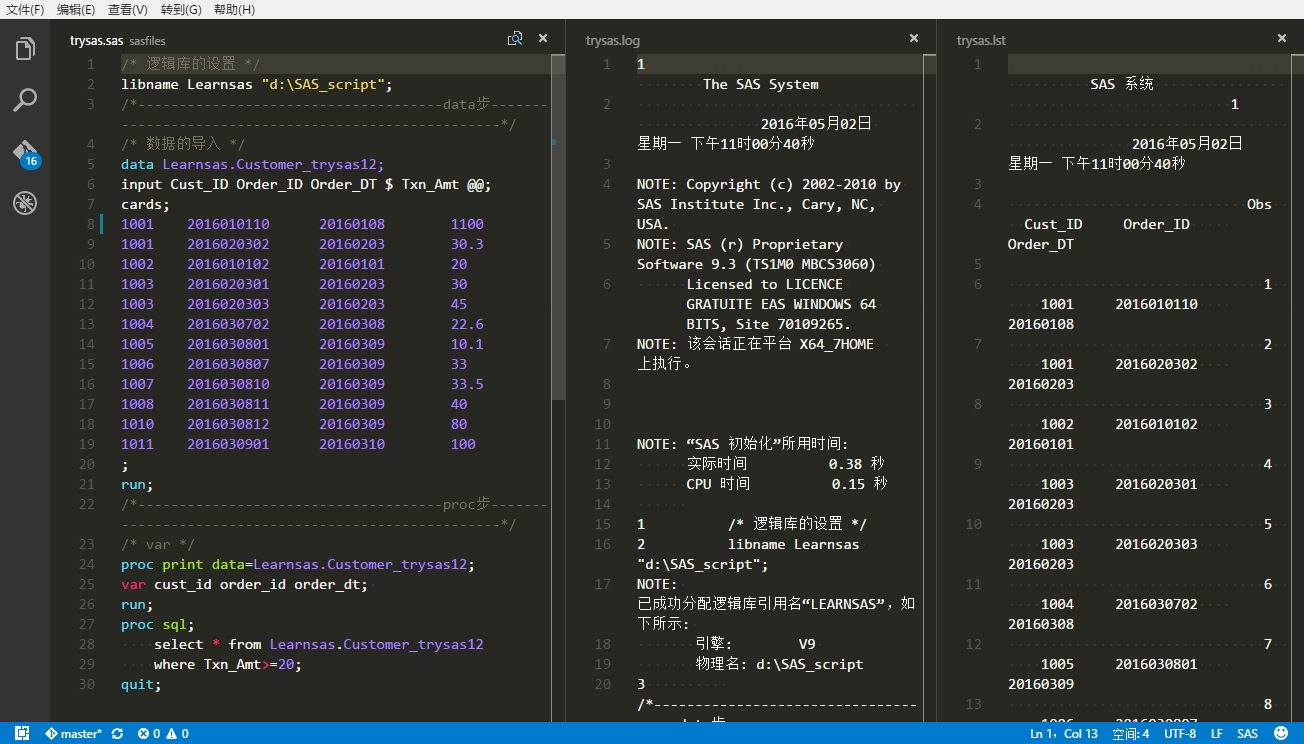Click '引擎: V9' line in log
The height and width of the screenshot is (744, 1304).
pyautogui.click(x=755, y=644)
